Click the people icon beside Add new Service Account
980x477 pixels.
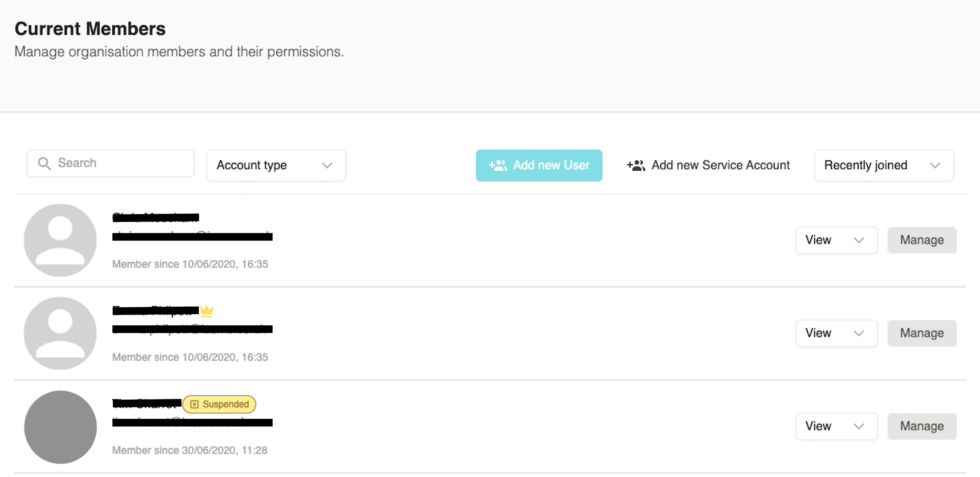636,165
